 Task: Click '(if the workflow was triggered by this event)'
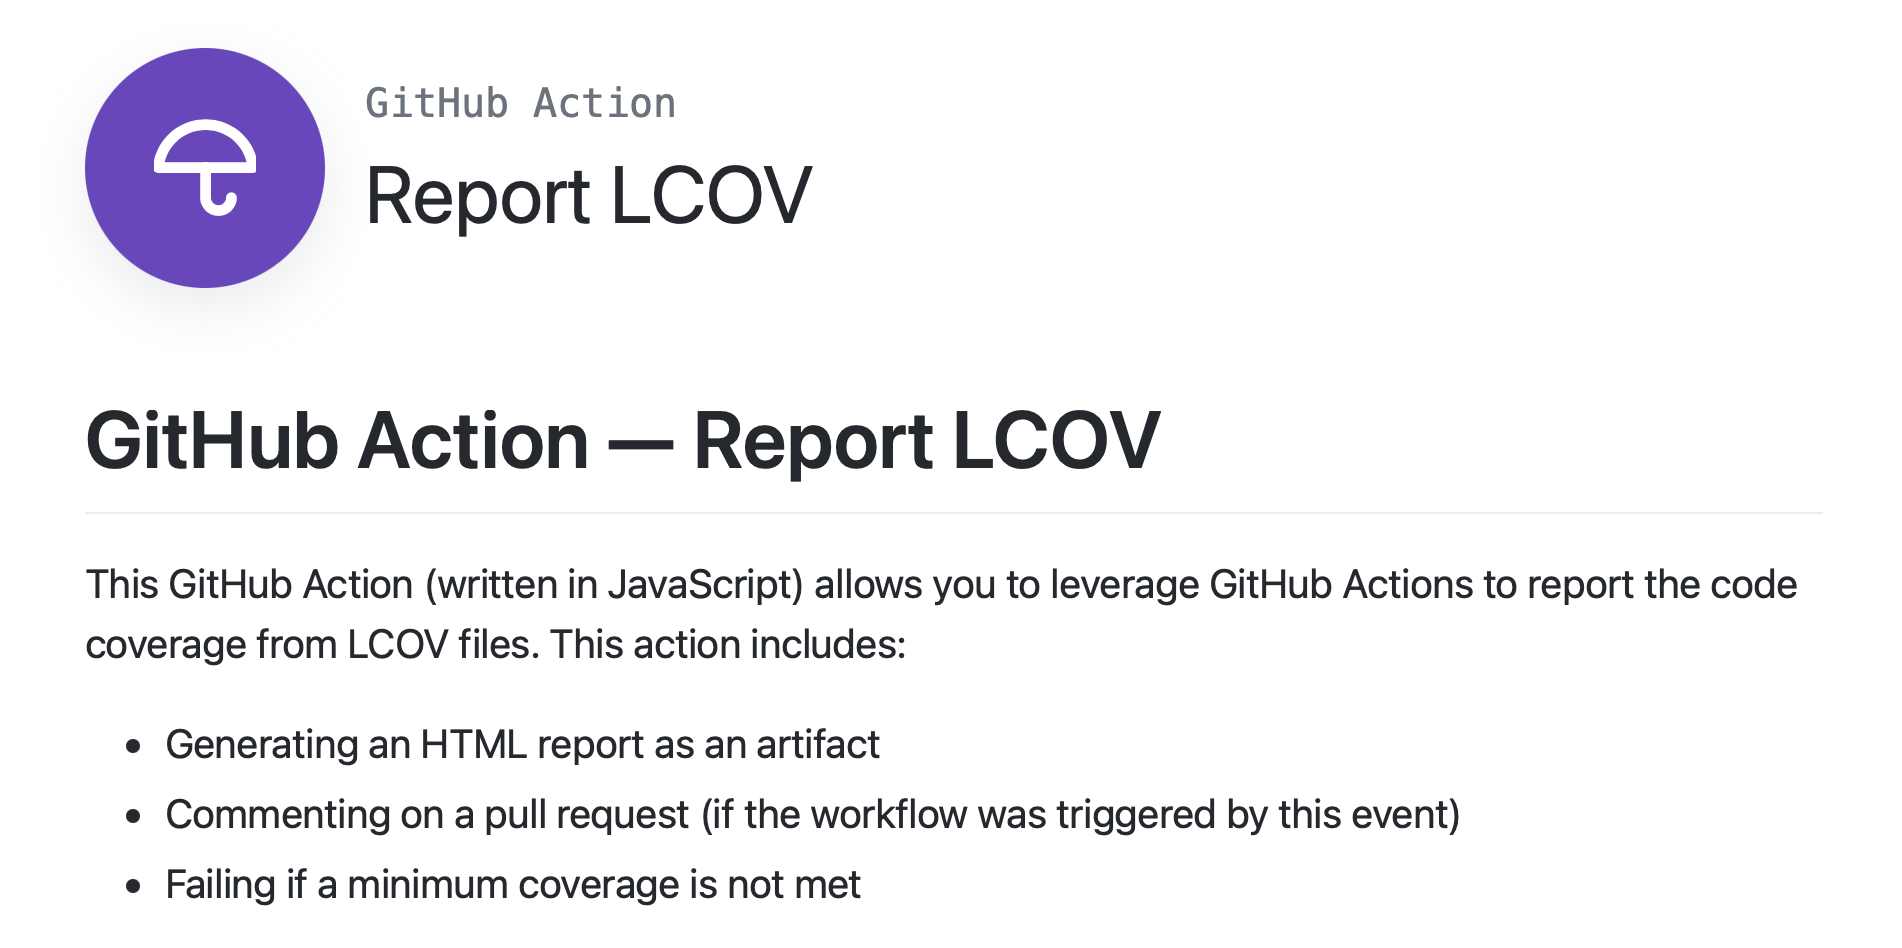(x=1081, y=815)
